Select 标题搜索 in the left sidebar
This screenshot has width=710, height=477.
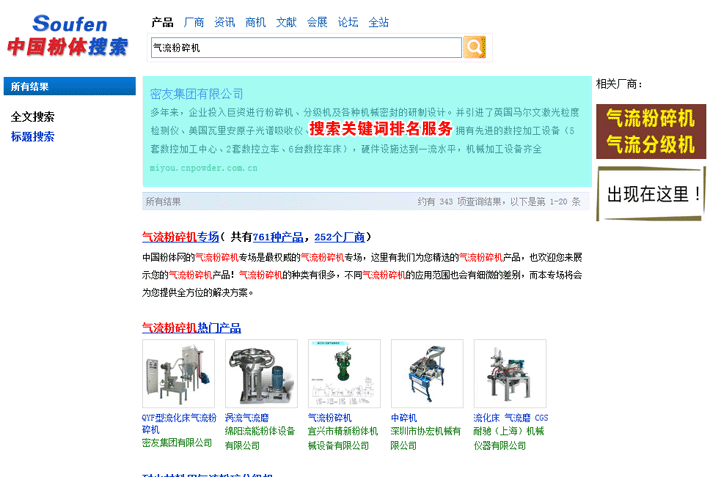(x=33, y=136)
